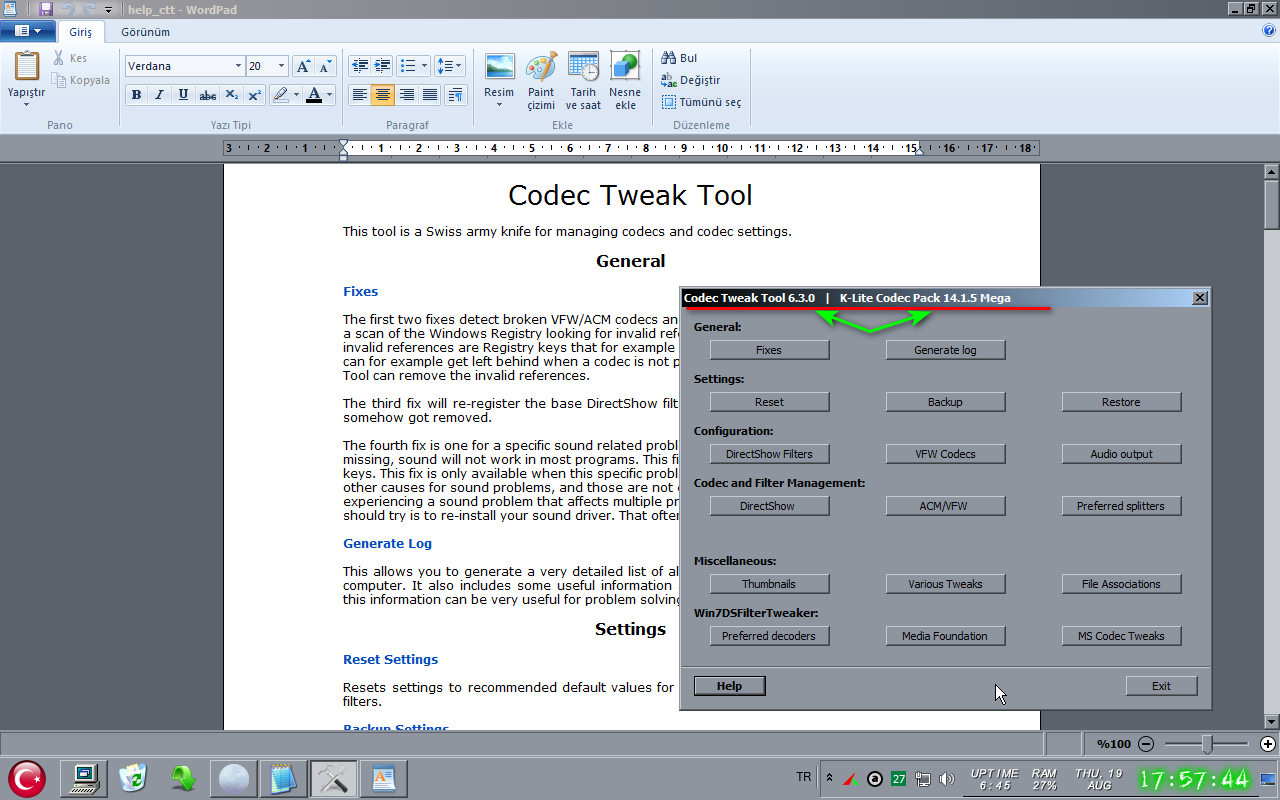Open the font size 20 dropdown

click(281, 66)
